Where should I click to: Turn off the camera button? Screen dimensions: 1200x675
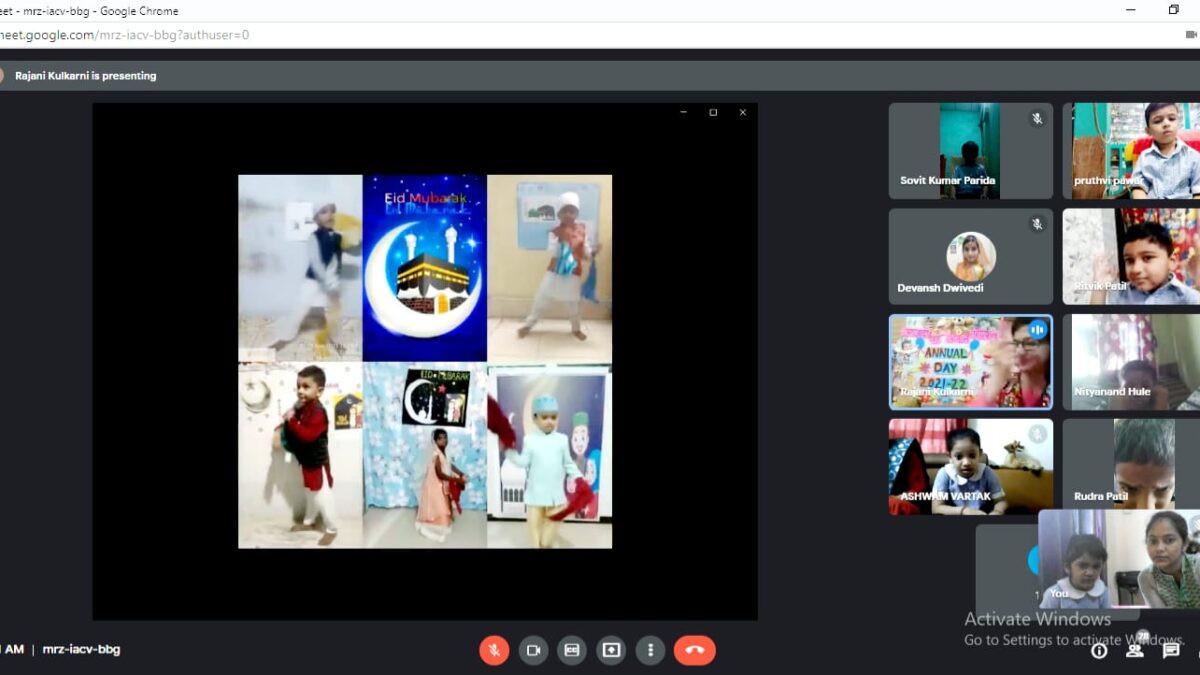pos(533,650)
